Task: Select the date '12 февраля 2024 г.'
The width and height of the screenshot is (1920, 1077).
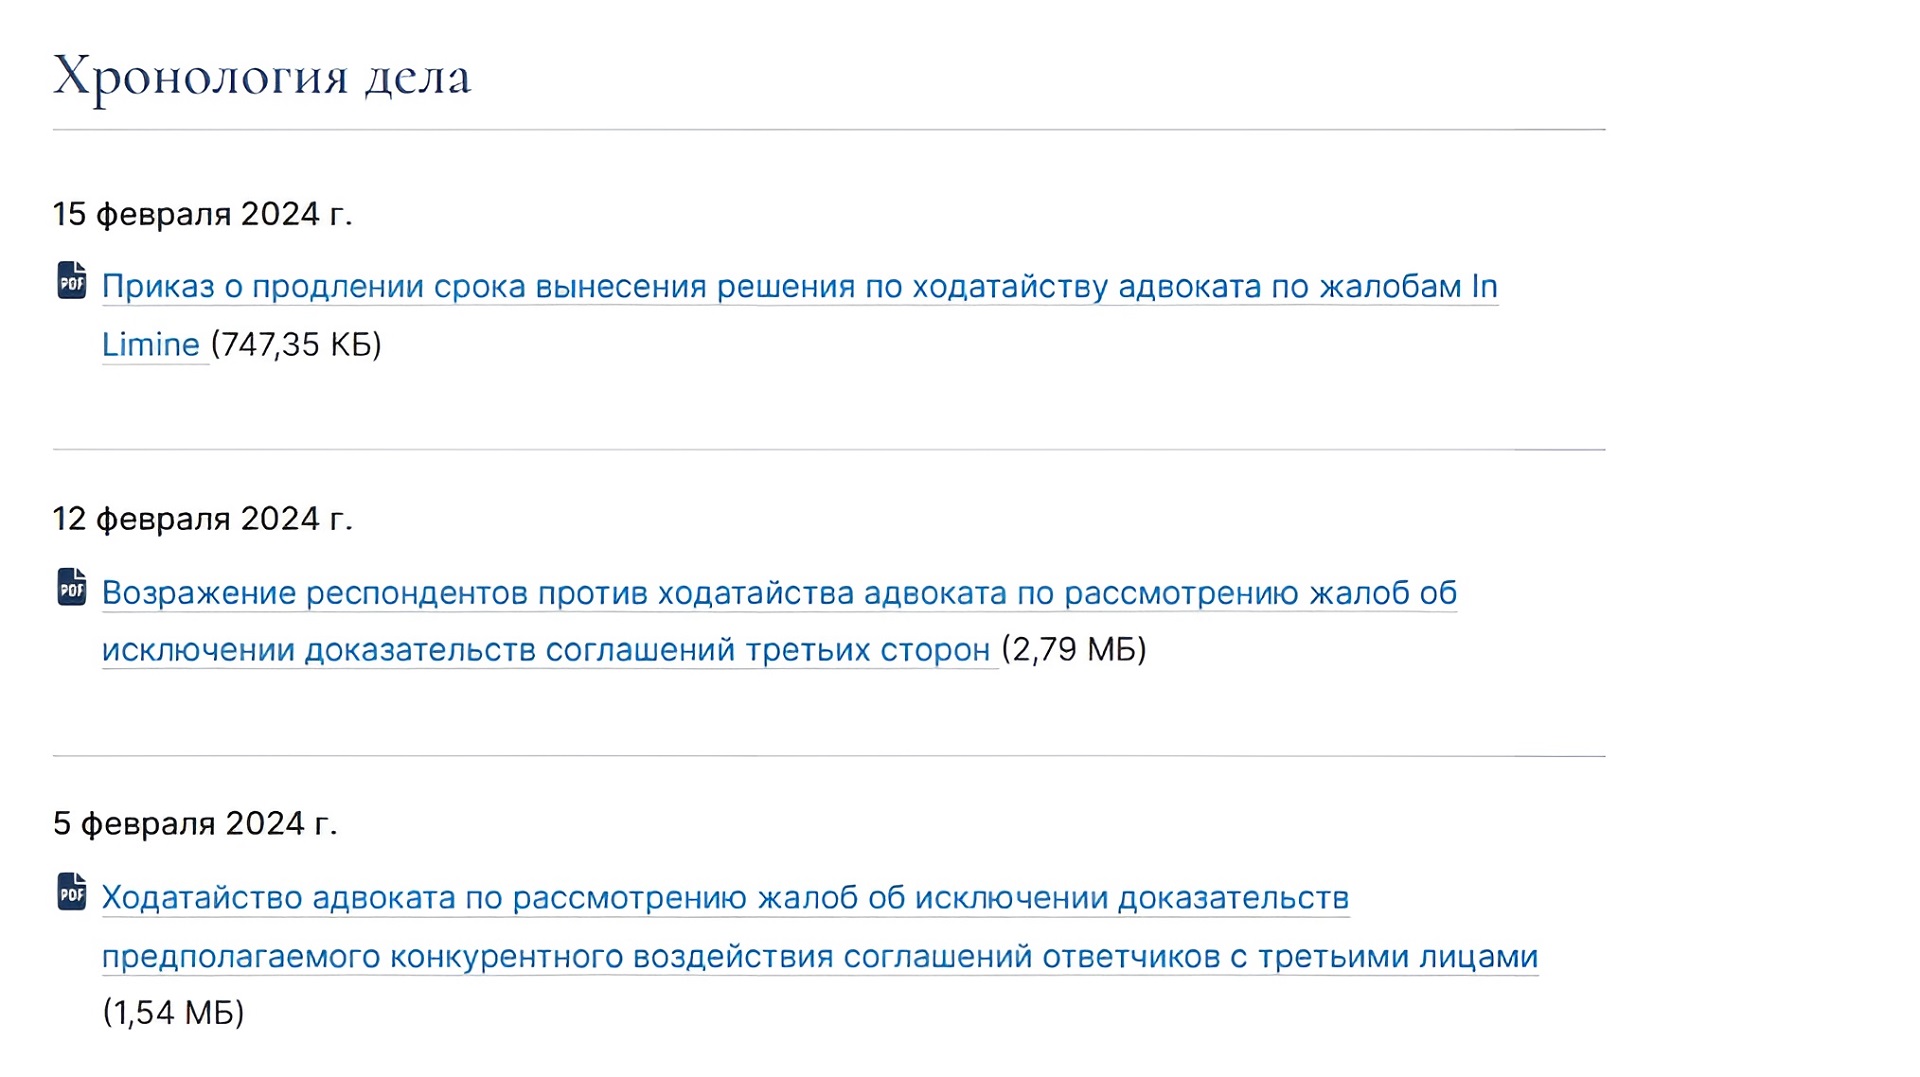Action: point(202,519)
